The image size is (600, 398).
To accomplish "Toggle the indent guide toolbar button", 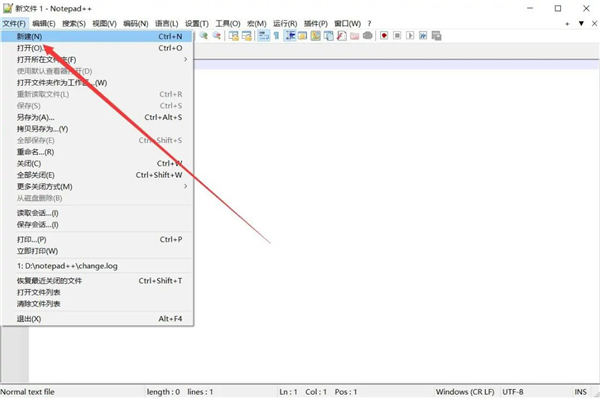I will pyautogui.click(x=290, y=36).
